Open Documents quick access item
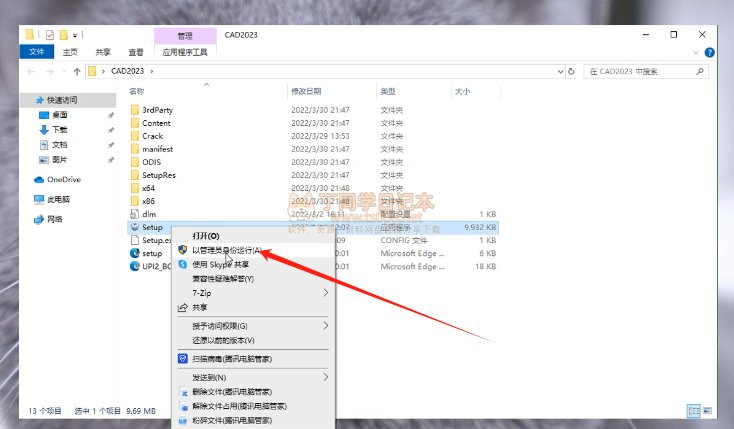The image size is (734, 429). click(59, 145)
